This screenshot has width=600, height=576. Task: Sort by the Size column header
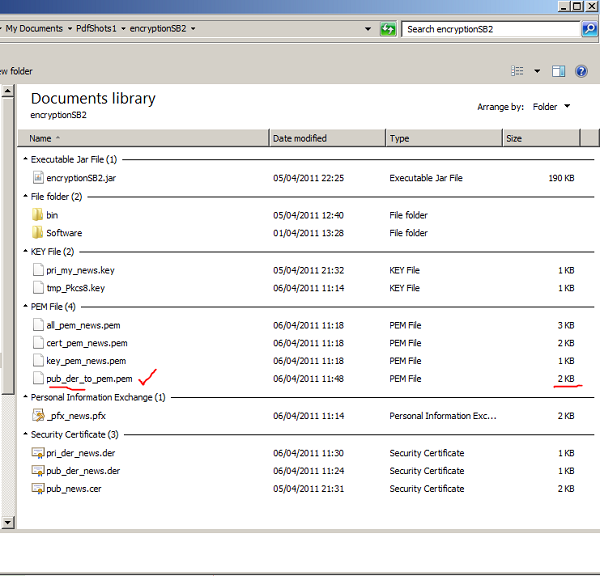pyautogui.click(x=541, y=138)
